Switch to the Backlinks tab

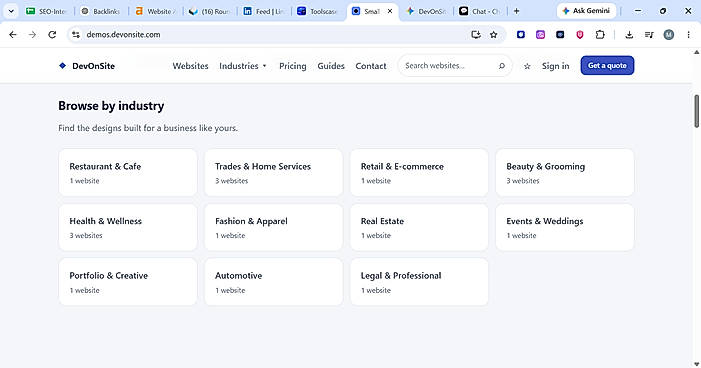click(101, 11)
